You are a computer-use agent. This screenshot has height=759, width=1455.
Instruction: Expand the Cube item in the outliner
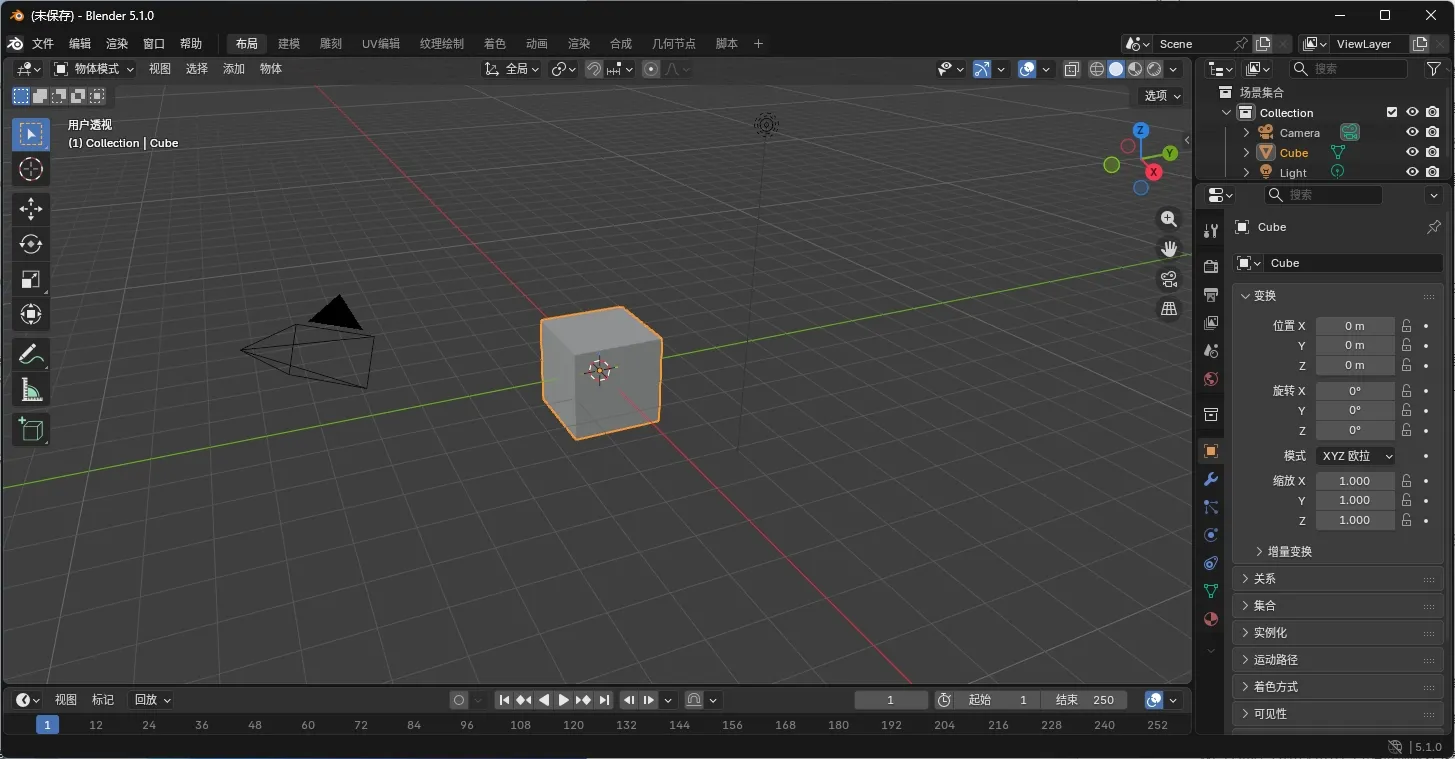1244,152
